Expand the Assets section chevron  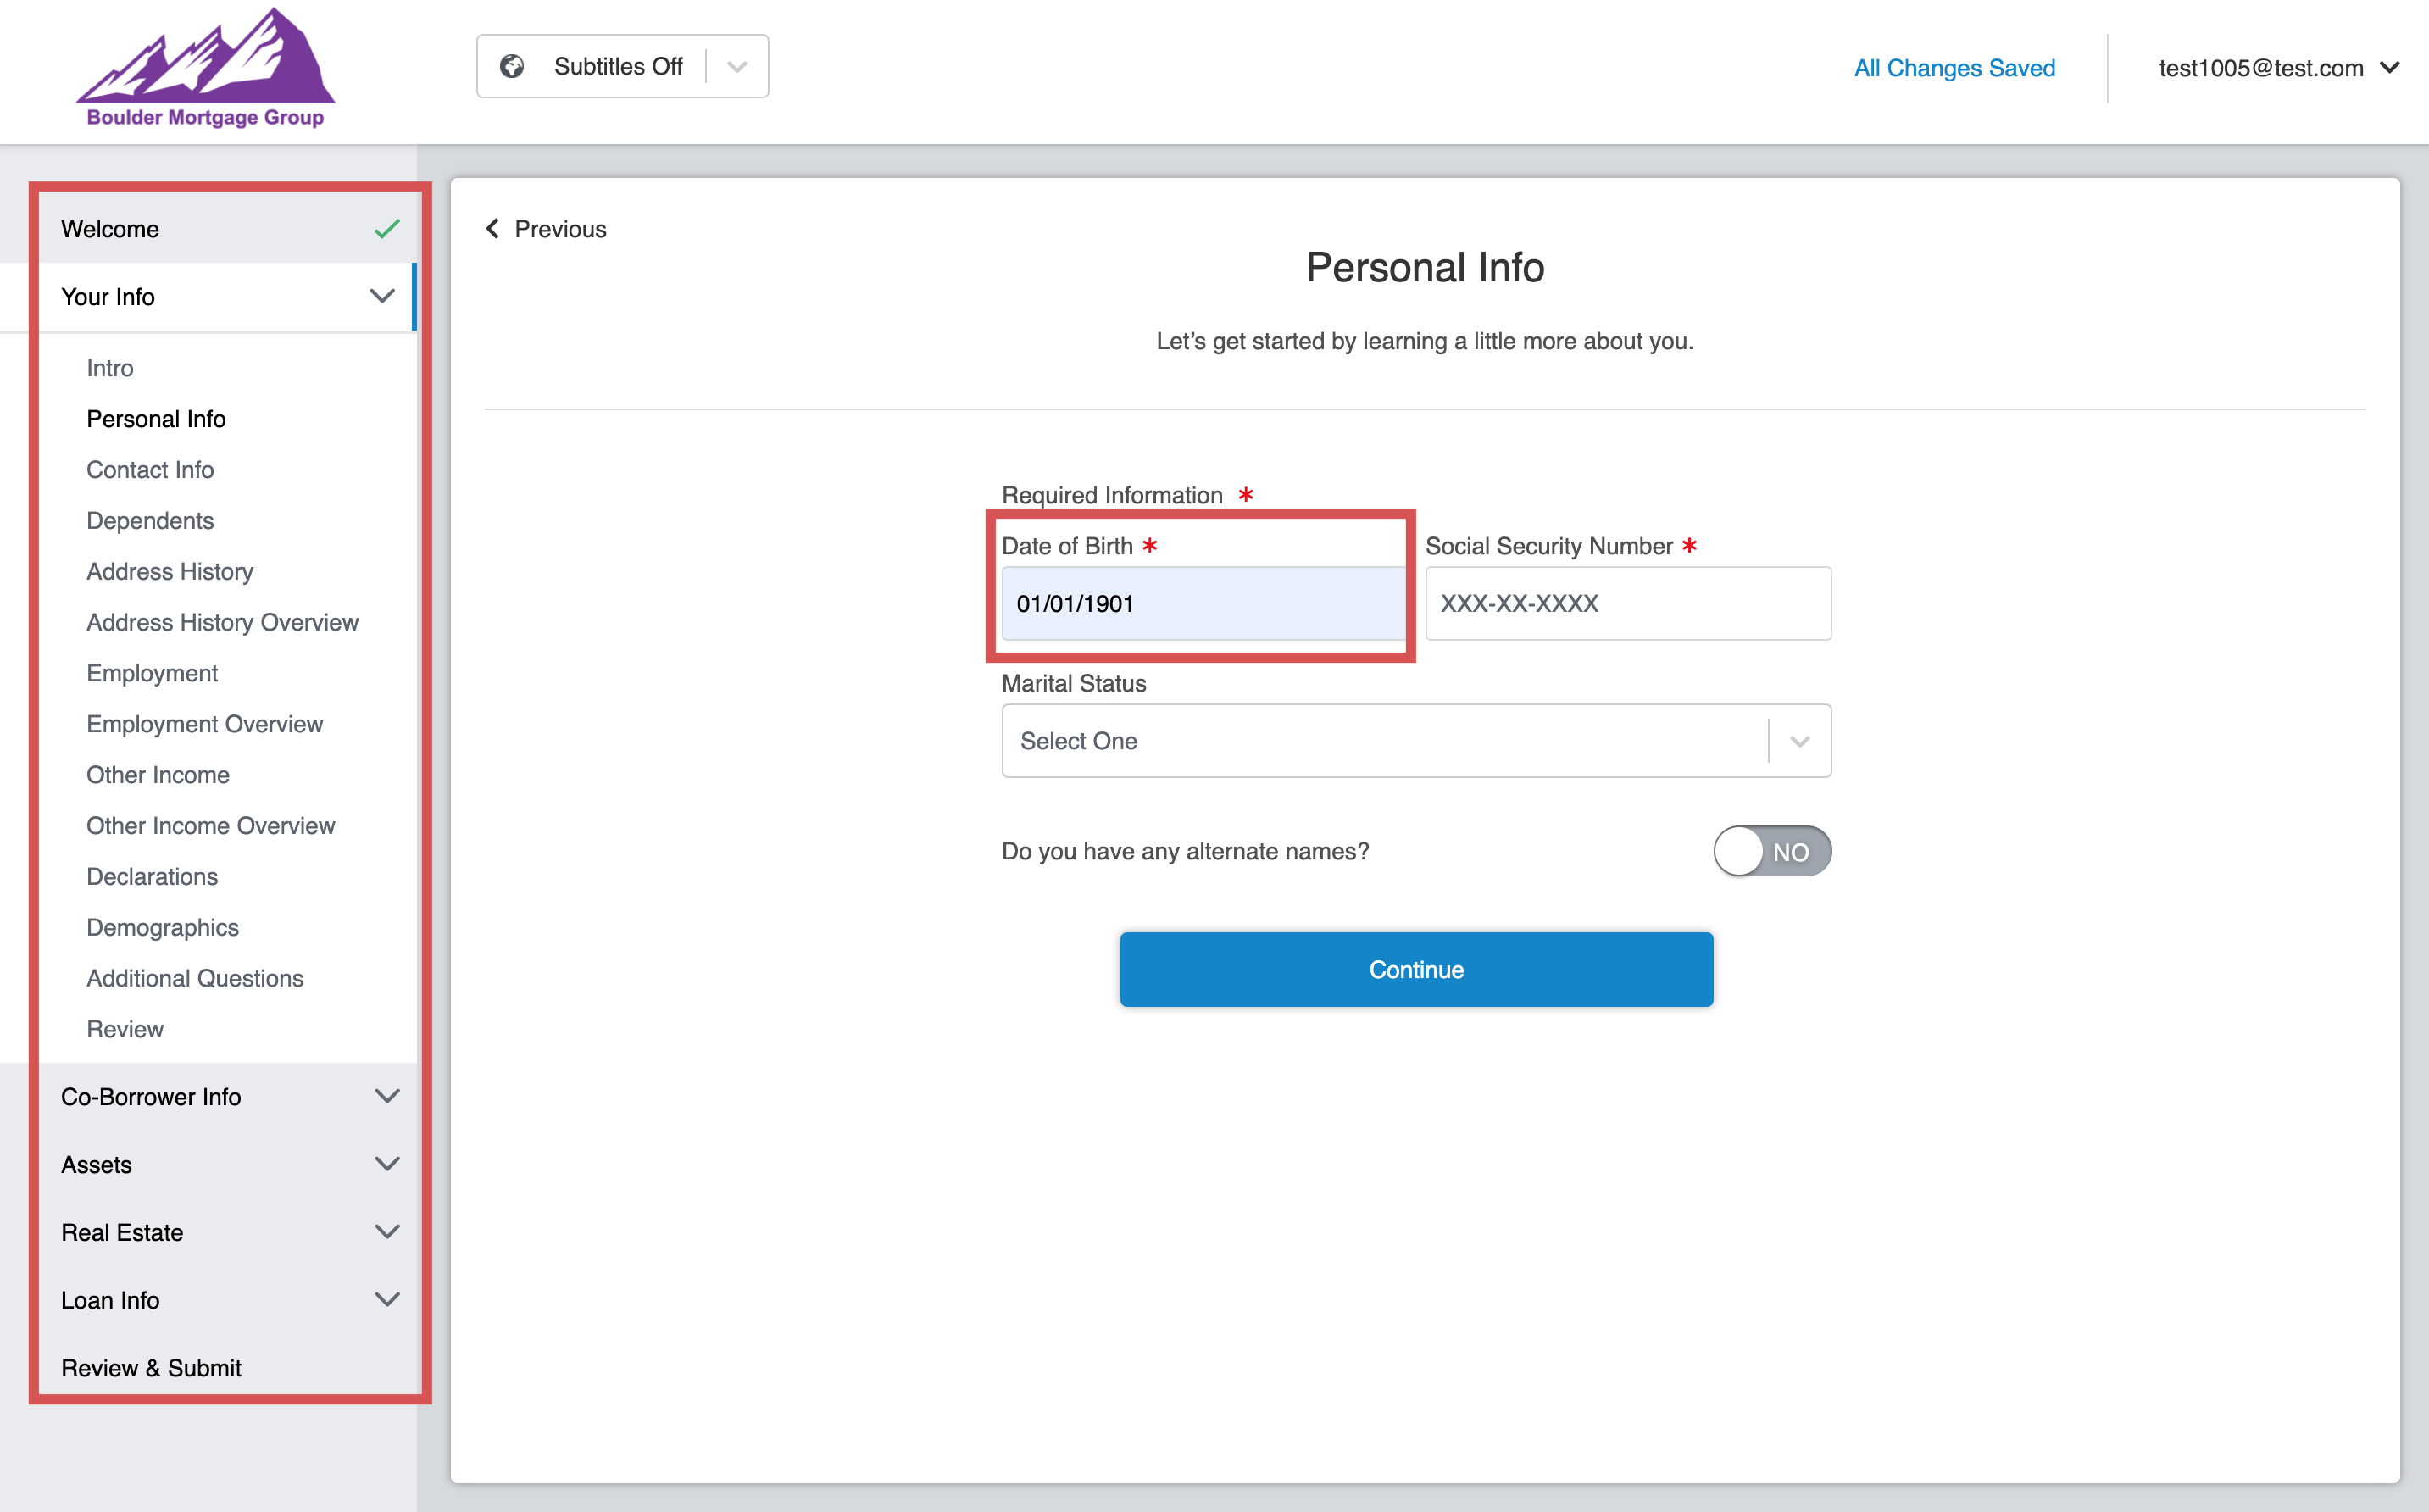[x=387, y=1164]
